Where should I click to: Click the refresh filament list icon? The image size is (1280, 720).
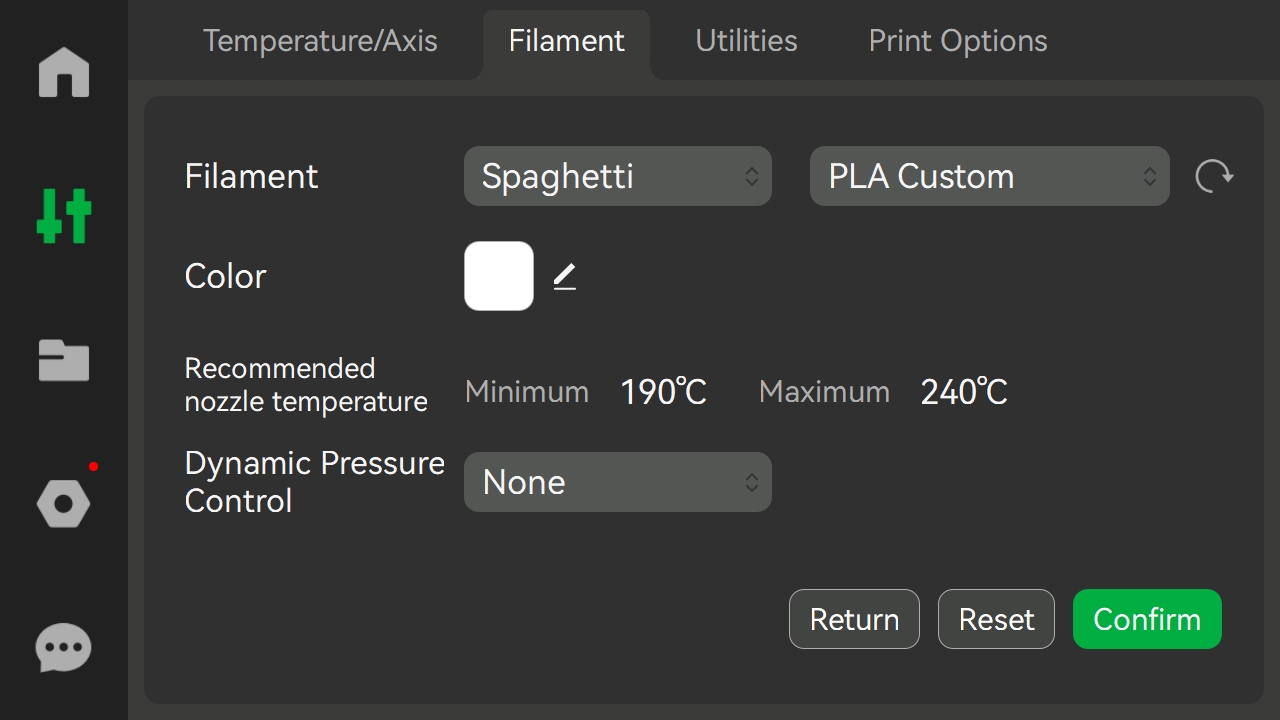click(x=1214, y=177)
